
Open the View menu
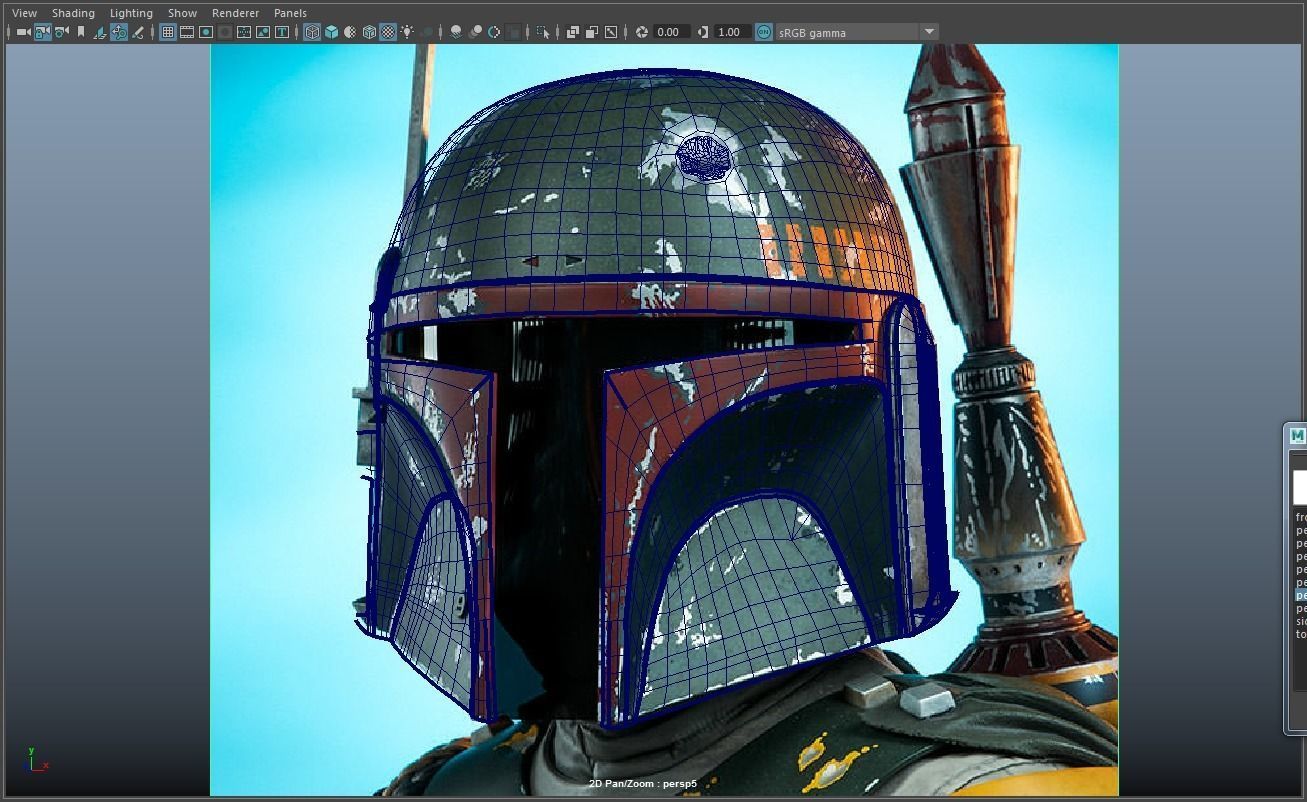pyautogui.click(x=24, y=13)
